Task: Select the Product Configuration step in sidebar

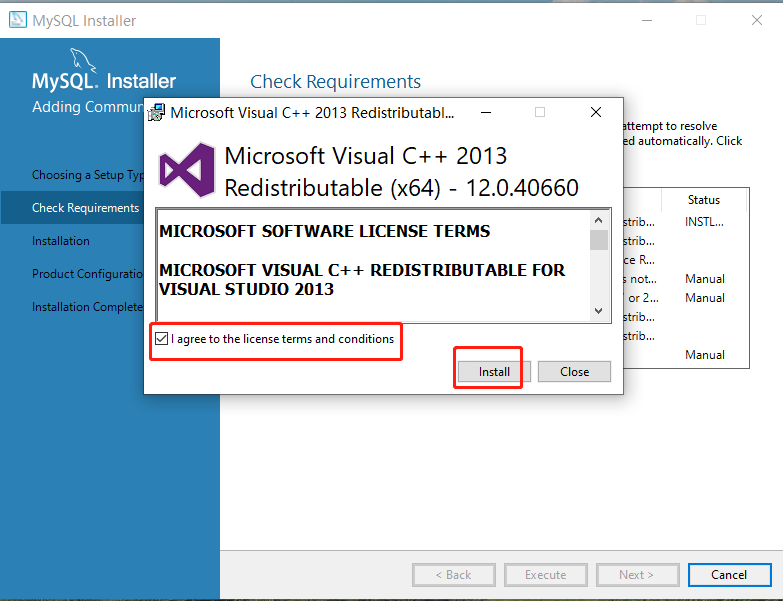Action: pos(88,274)
